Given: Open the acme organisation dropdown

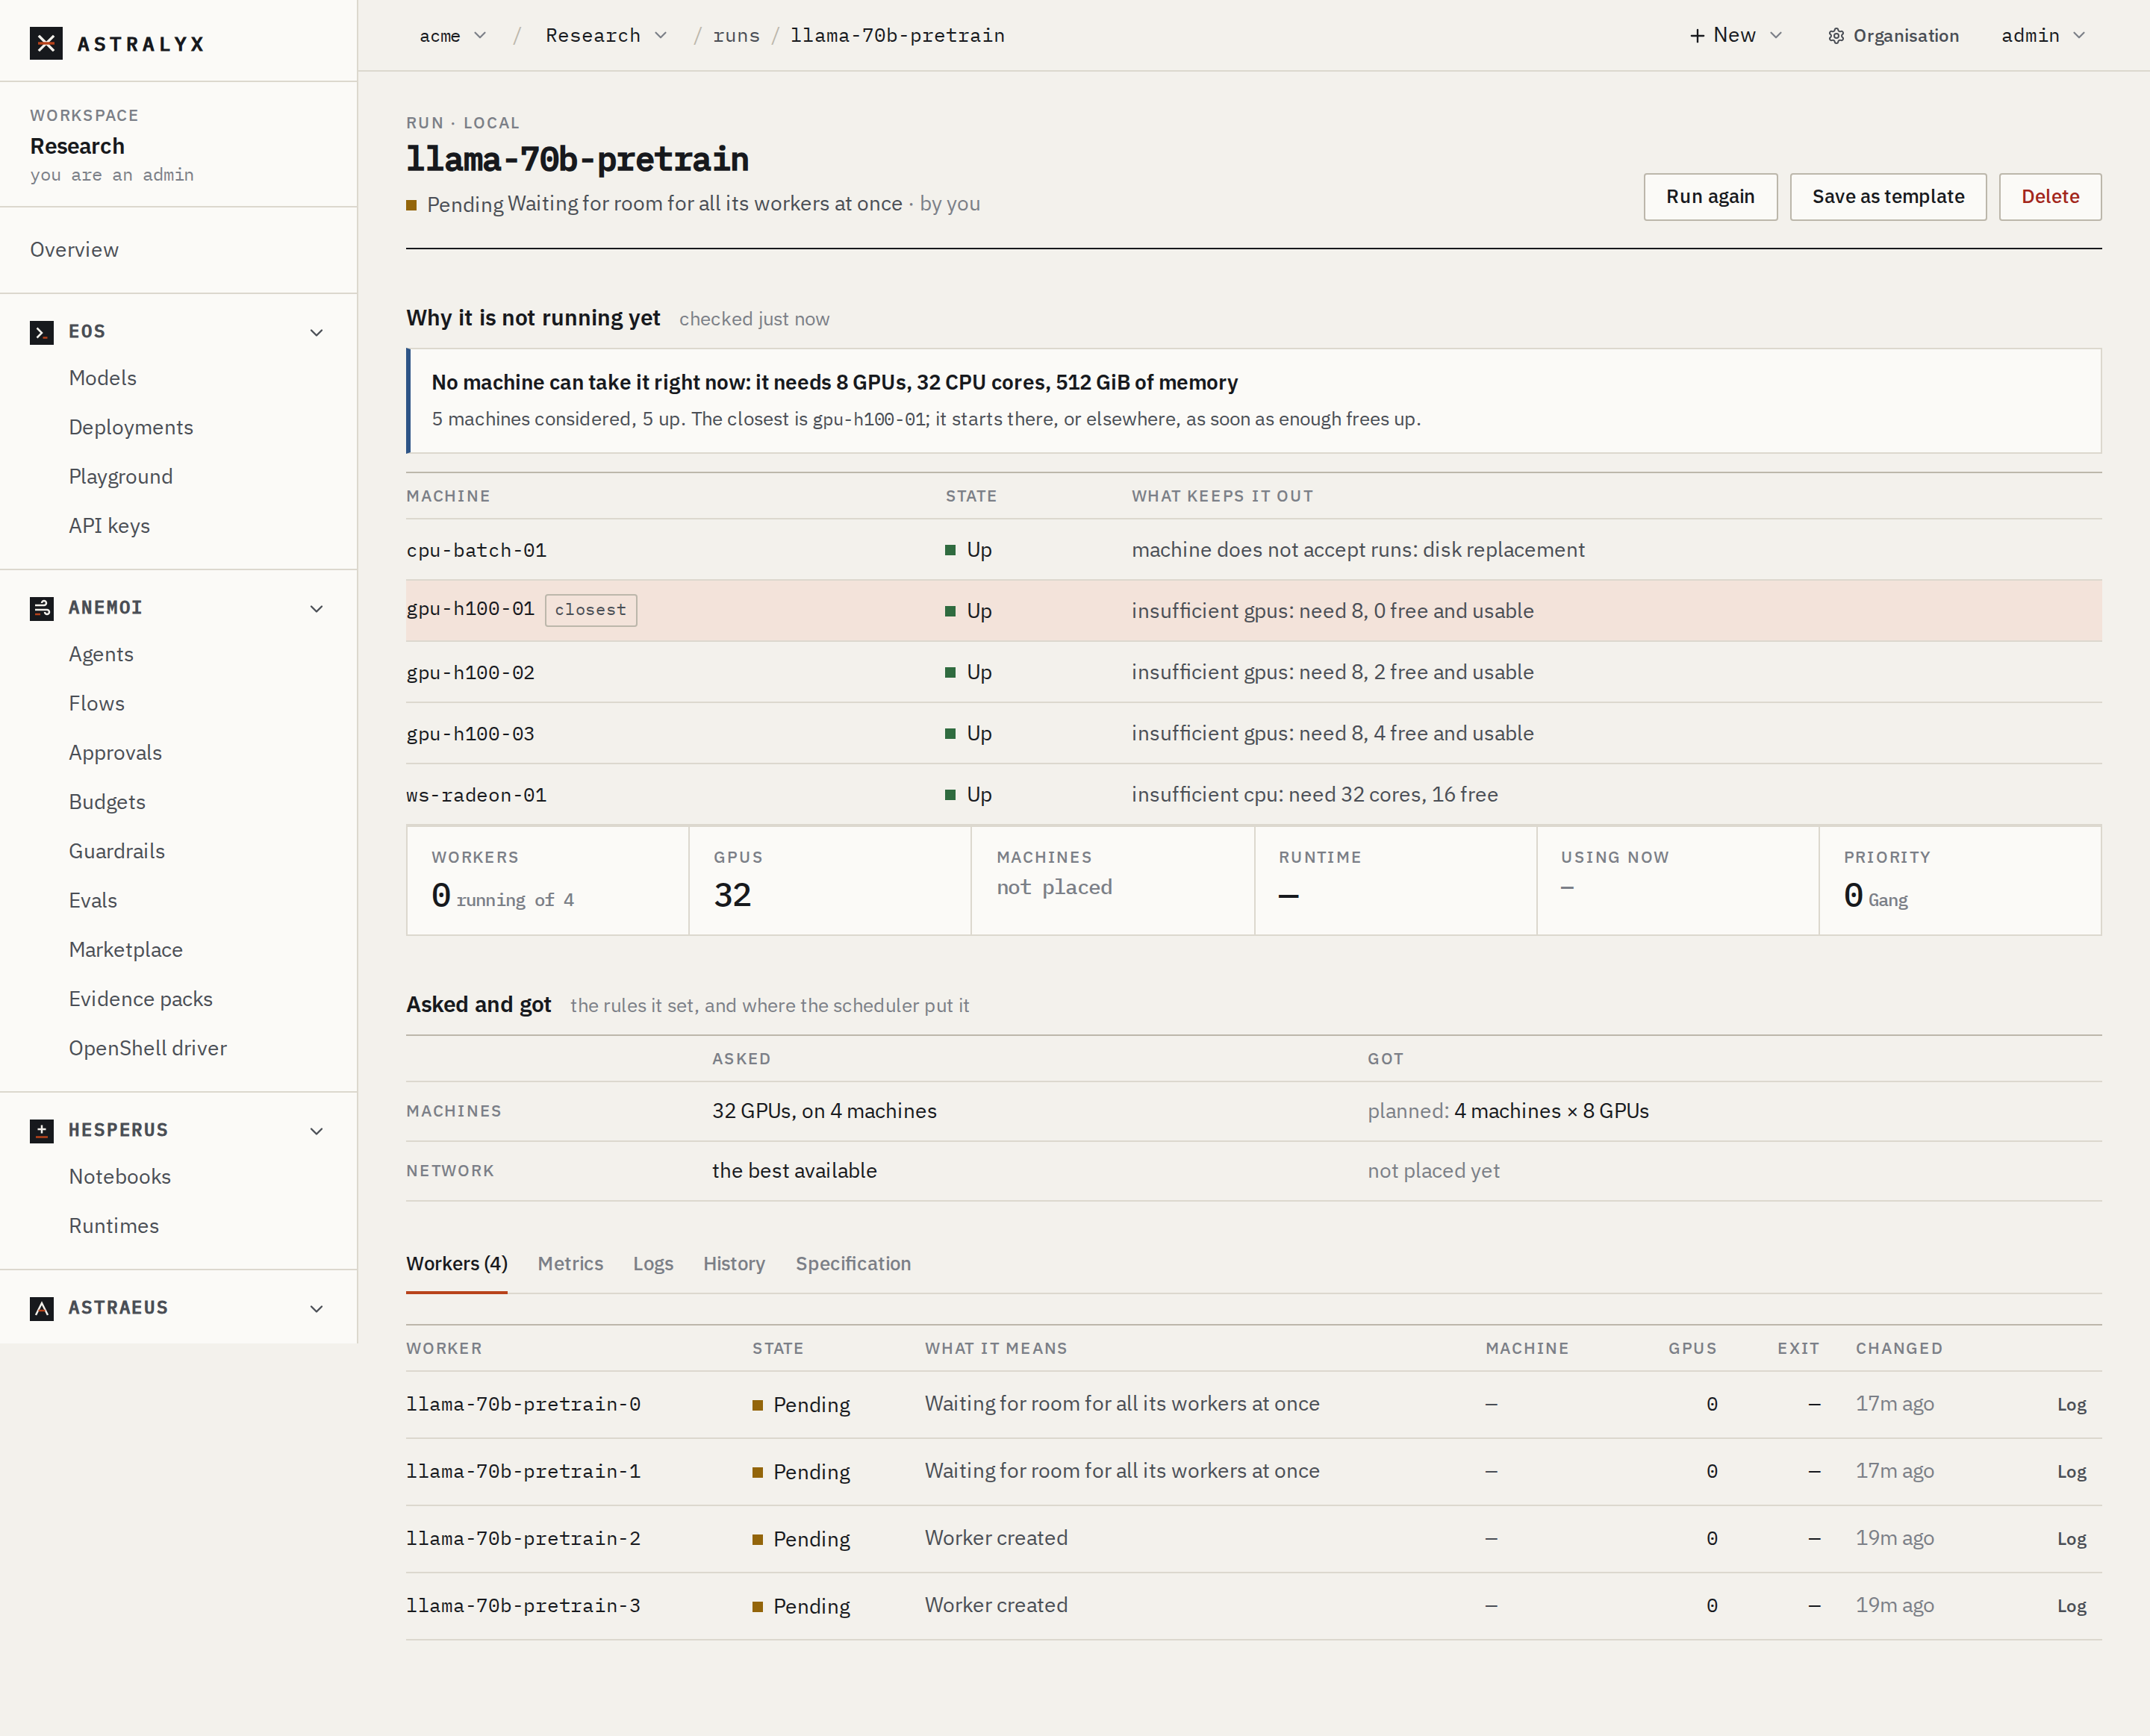Looking at the screenshot, I should [x=453, y=36].
